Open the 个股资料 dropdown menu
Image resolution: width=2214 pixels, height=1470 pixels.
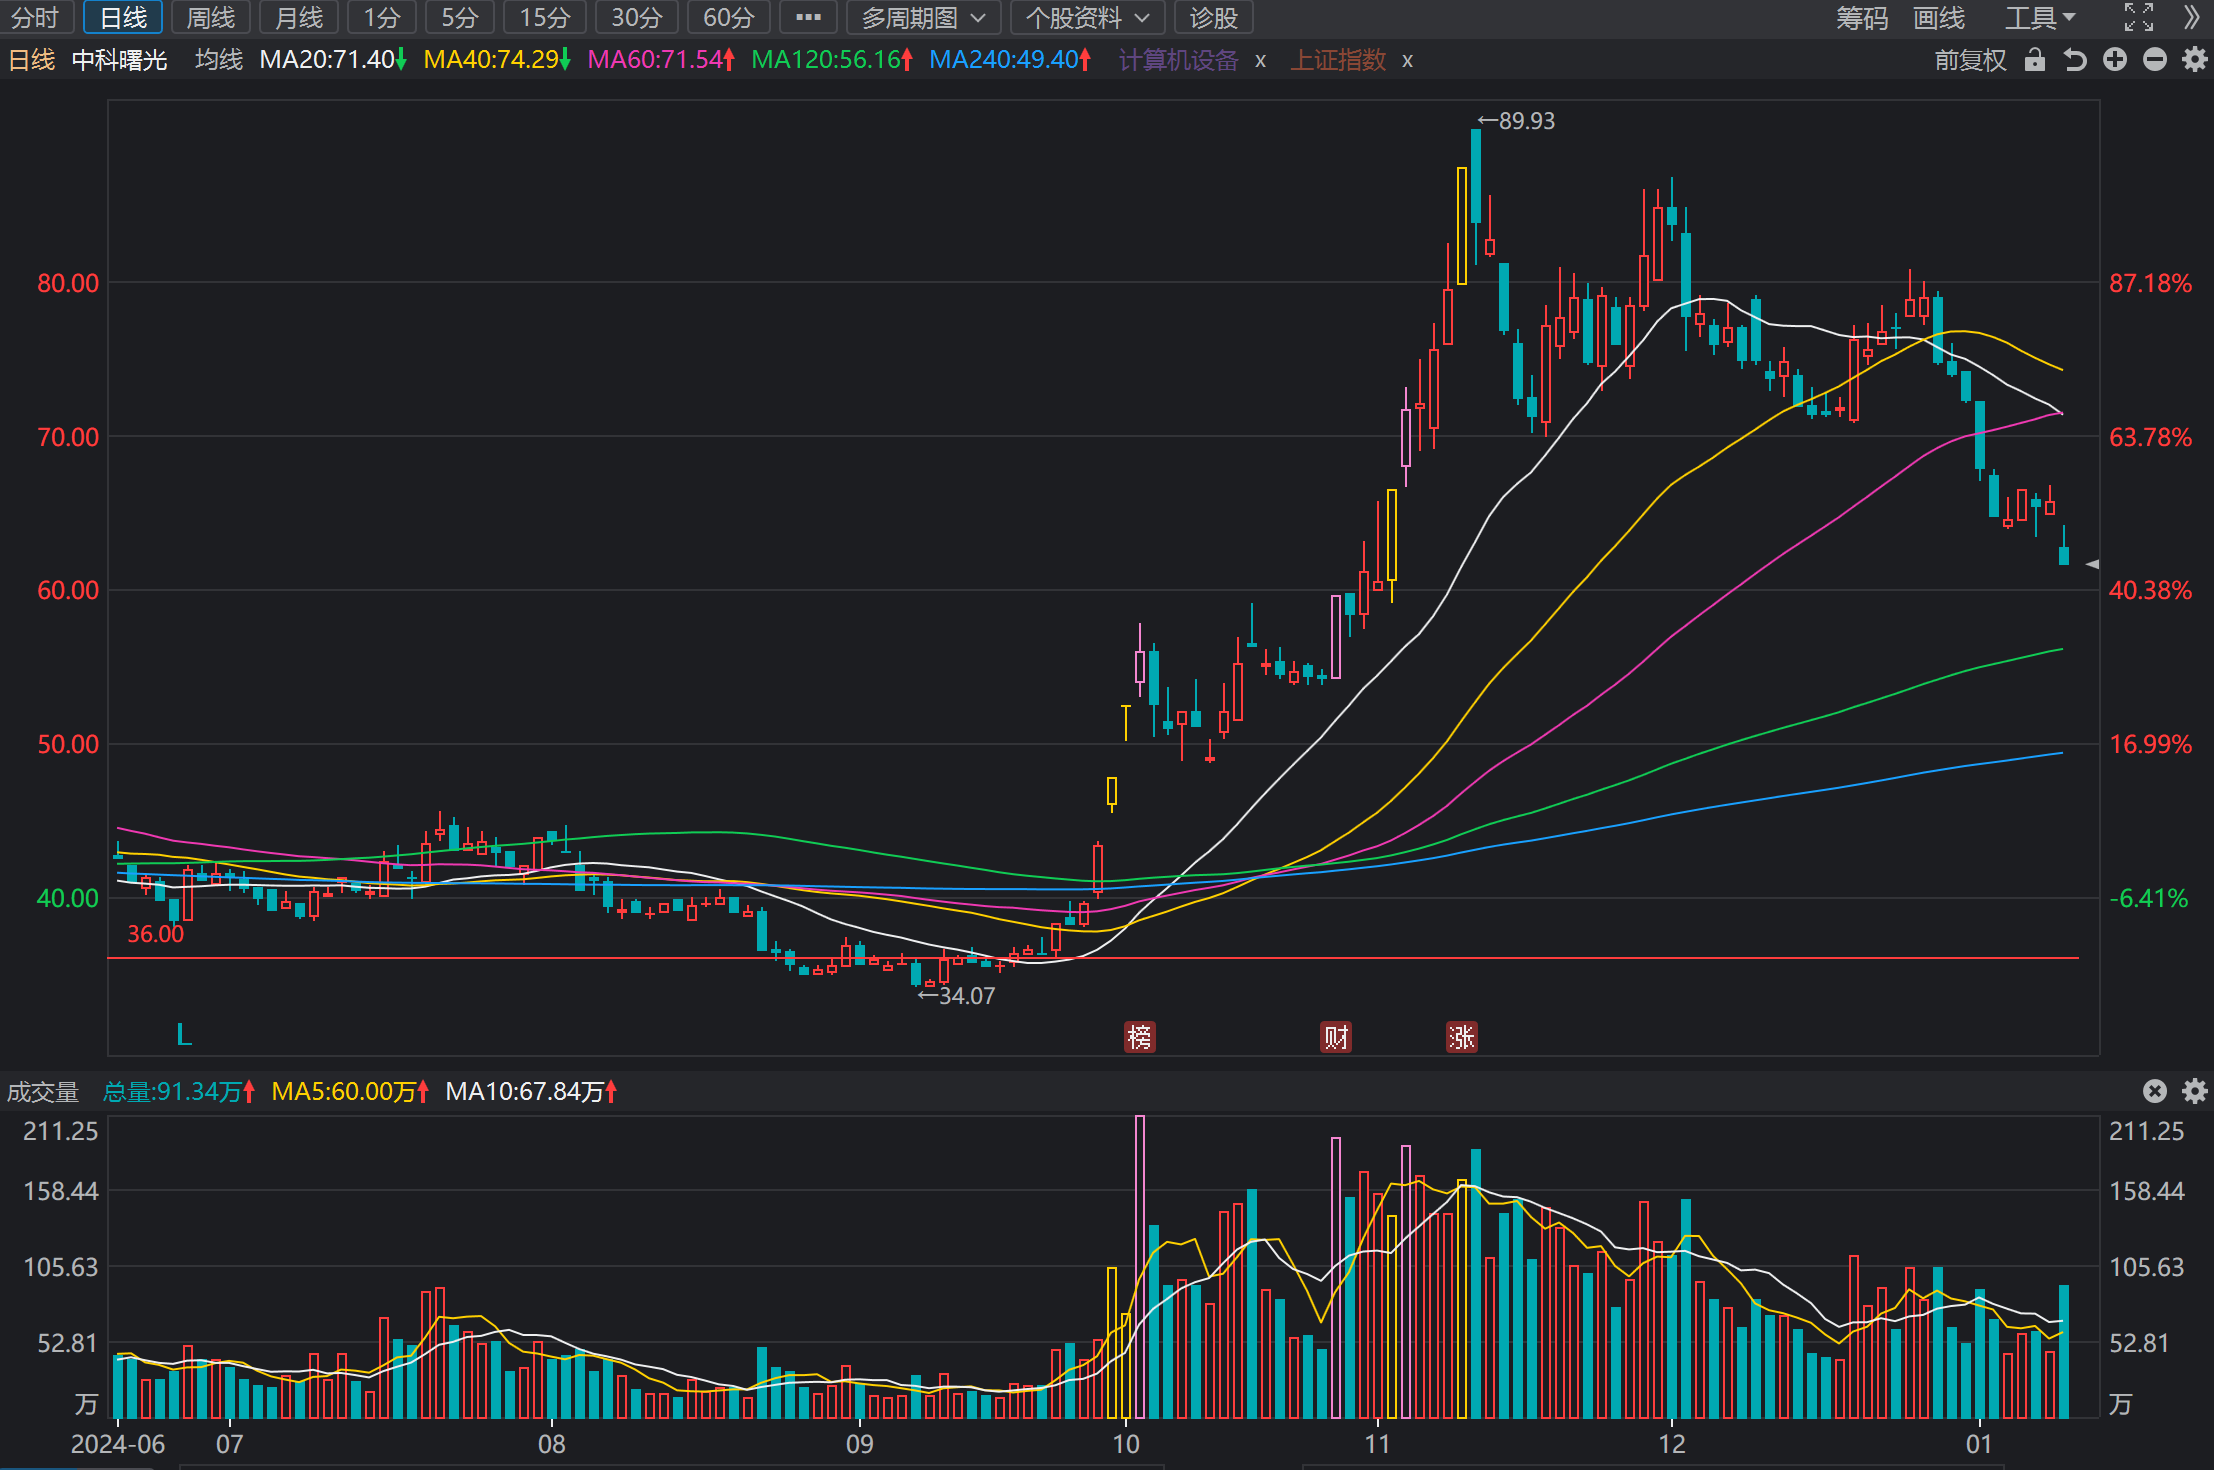tap(1088, 18)
